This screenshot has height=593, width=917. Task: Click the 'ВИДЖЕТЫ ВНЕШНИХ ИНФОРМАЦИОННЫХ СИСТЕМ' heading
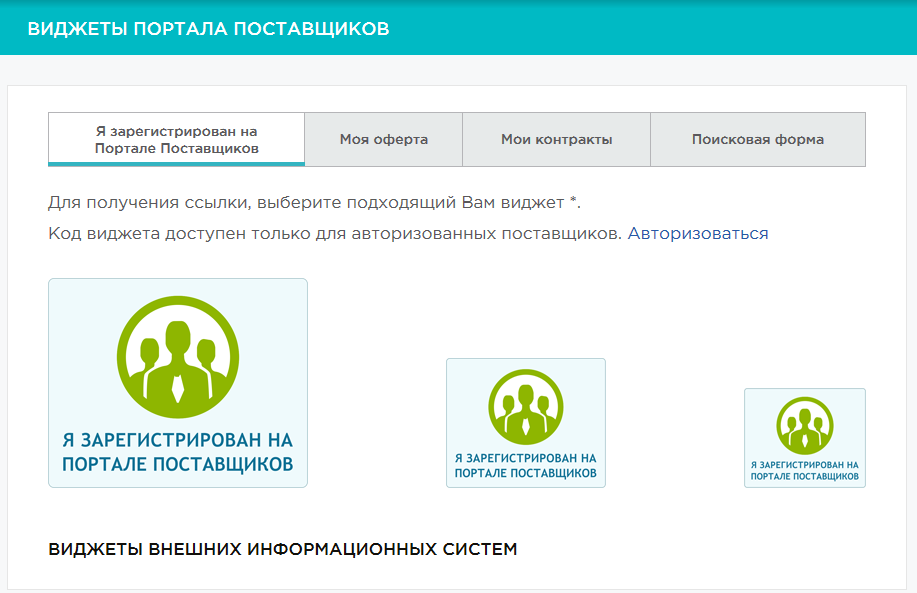(x=283, y=550)
